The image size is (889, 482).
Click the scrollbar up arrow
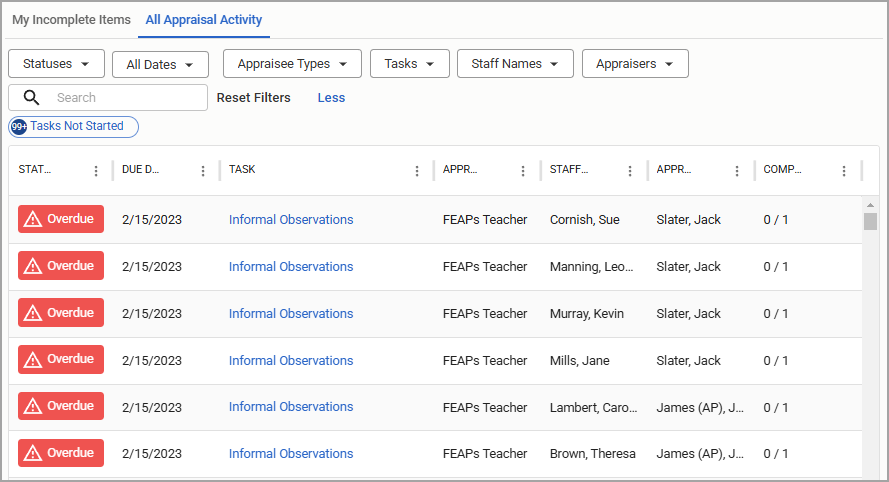tap(870, 205)
